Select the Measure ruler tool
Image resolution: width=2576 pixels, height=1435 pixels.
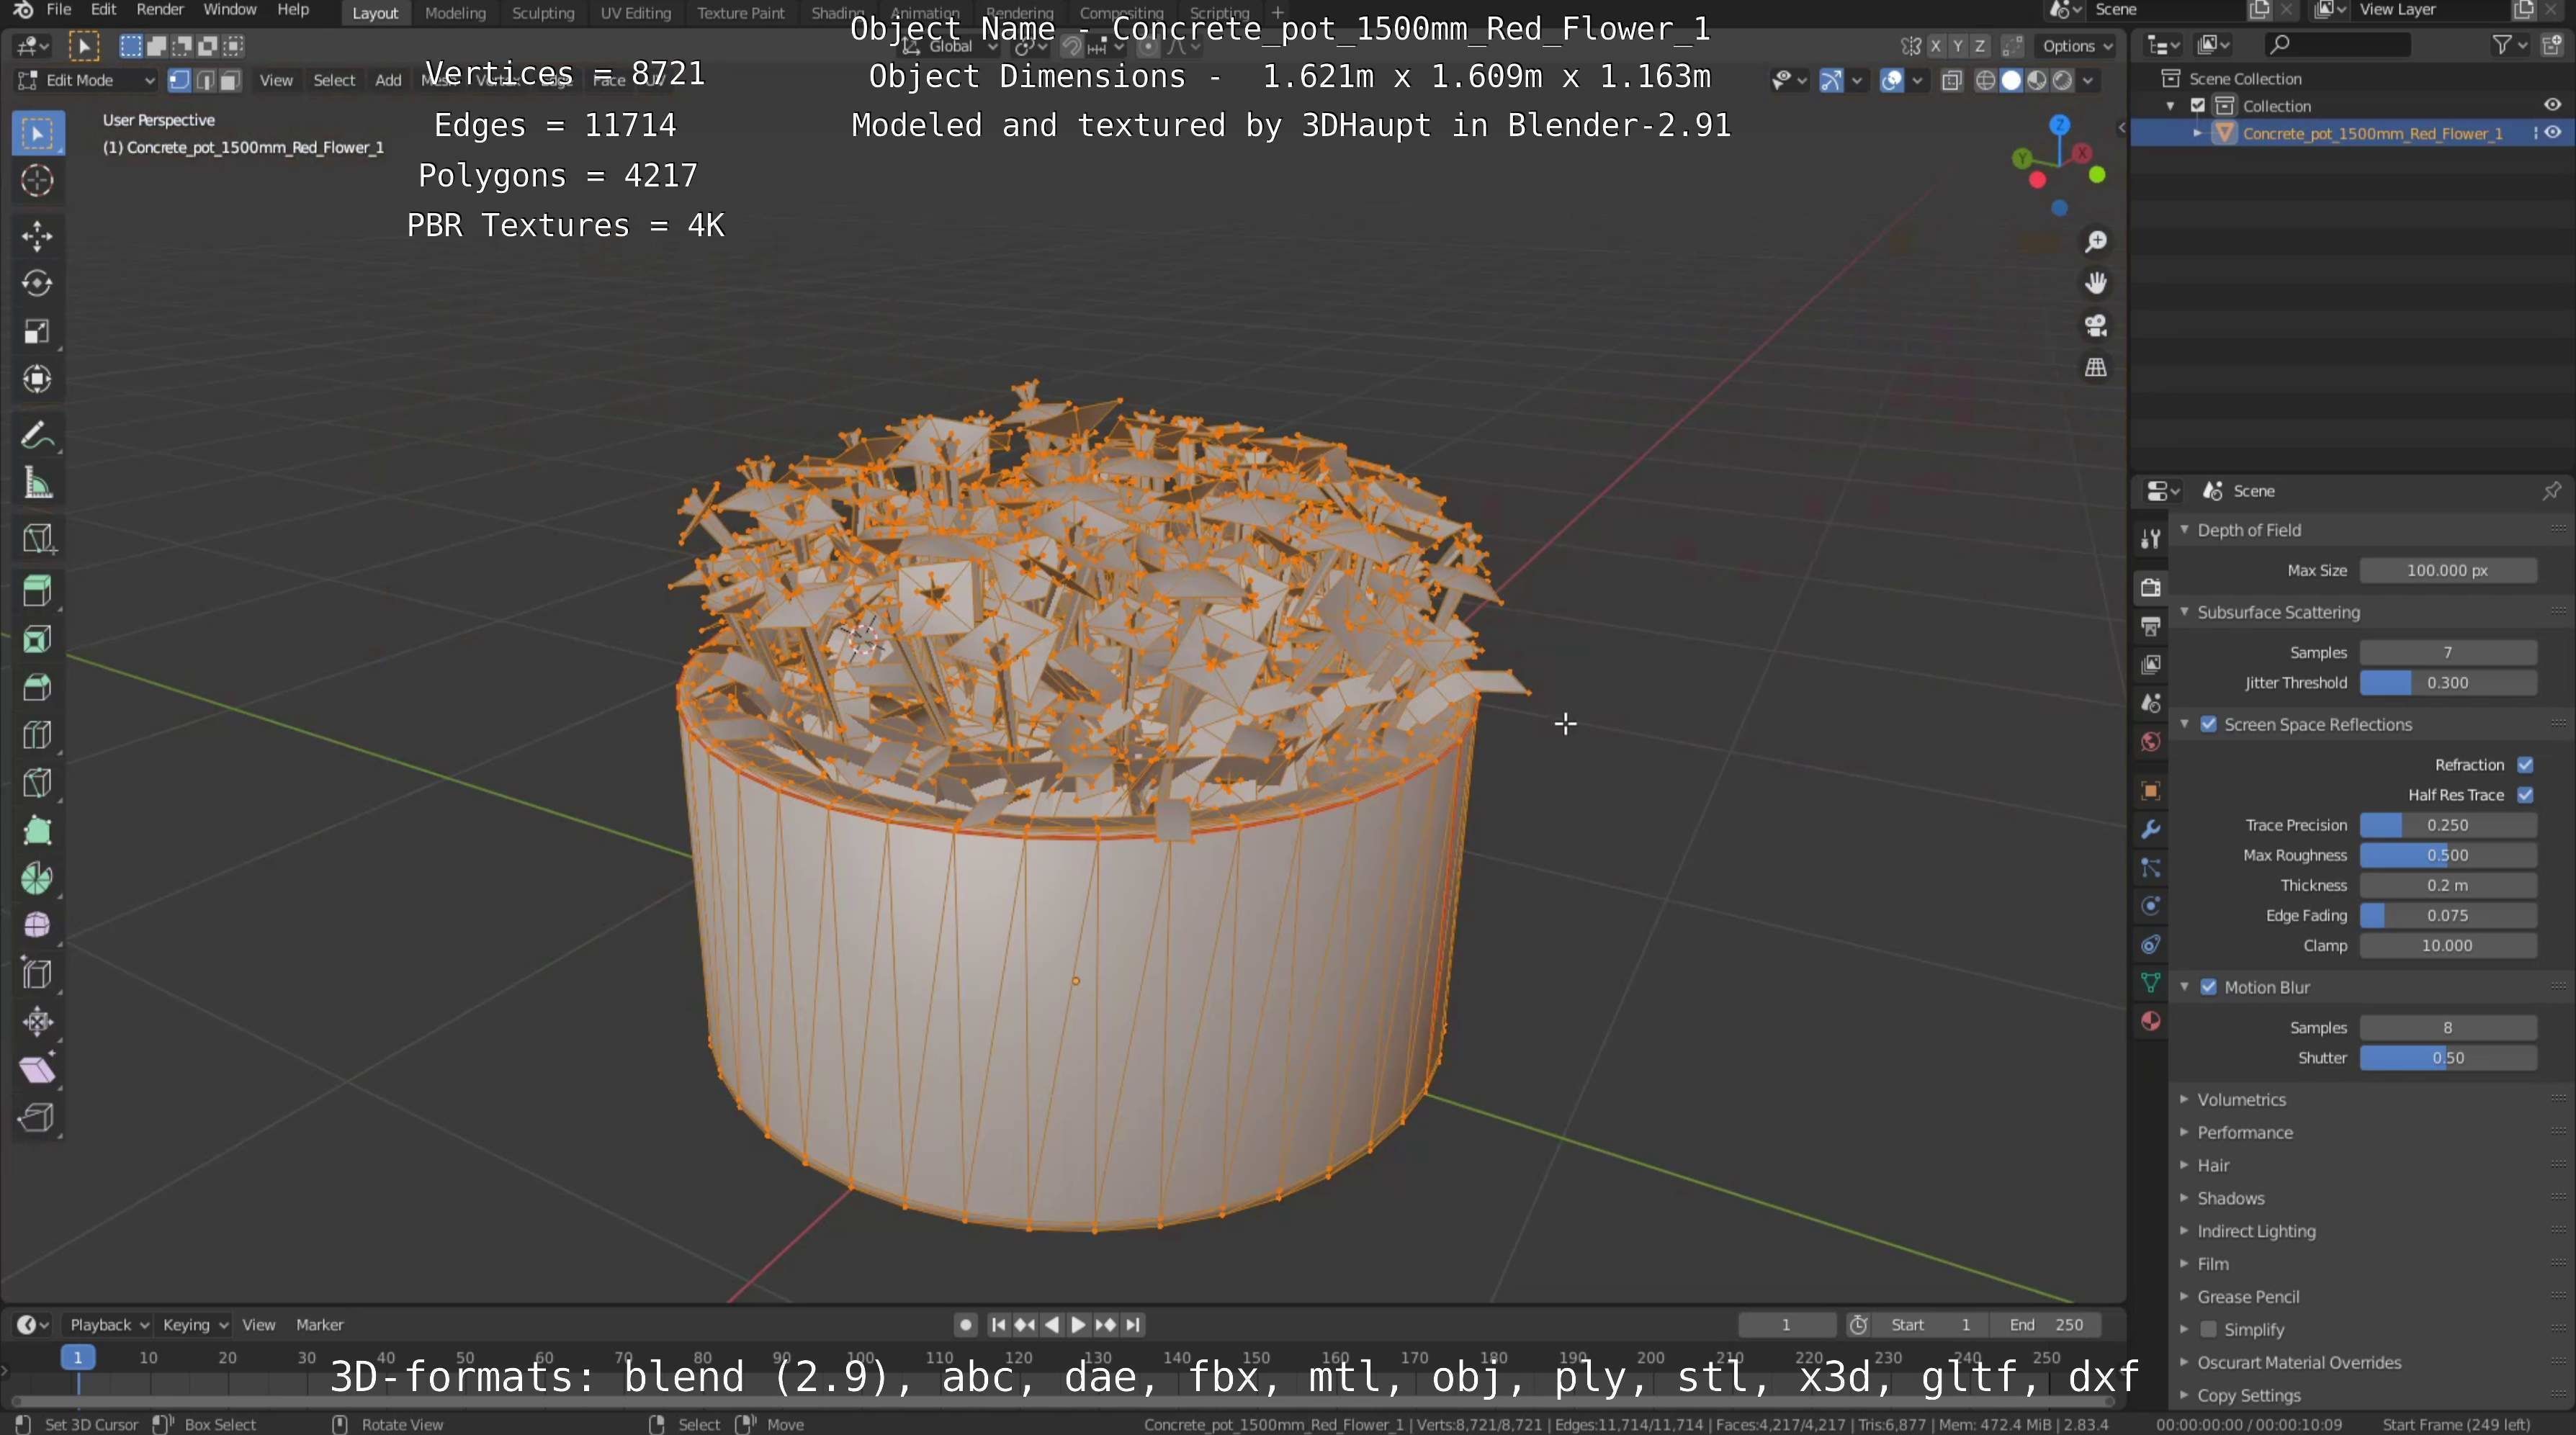[37, 485]
